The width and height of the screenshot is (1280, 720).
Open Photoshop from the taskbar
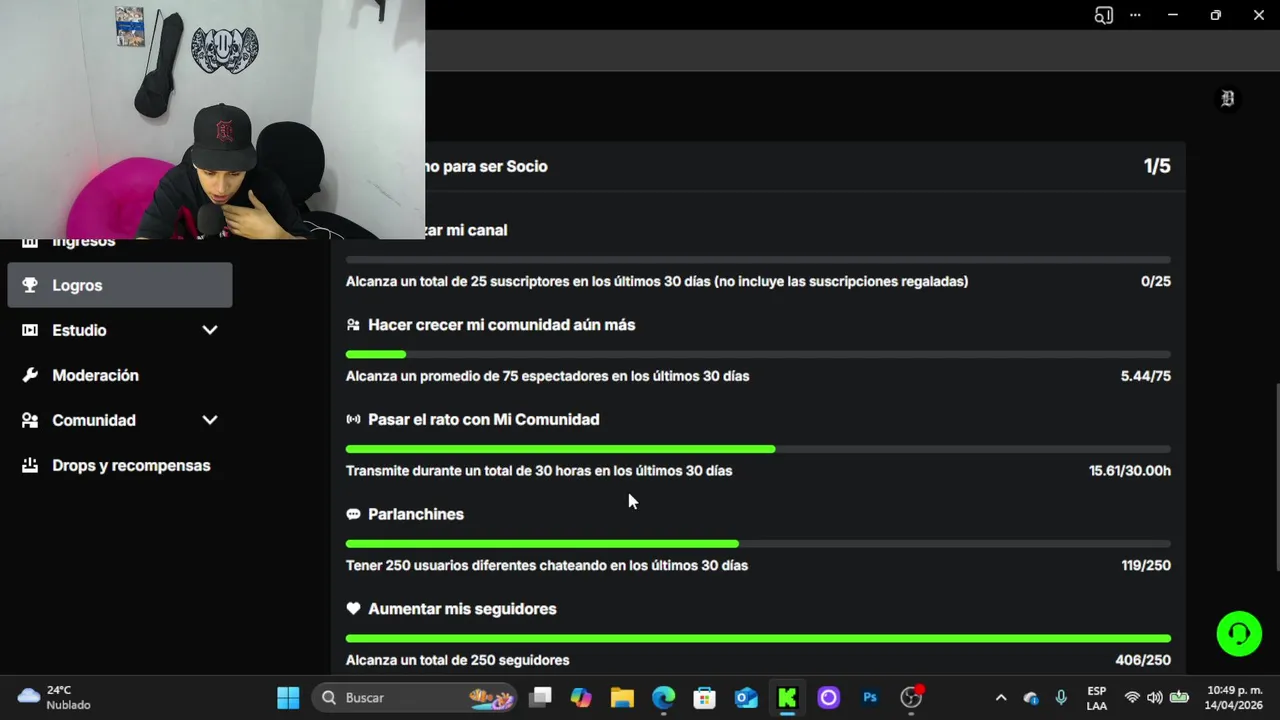pyautogui.click(x=870, y=697)
